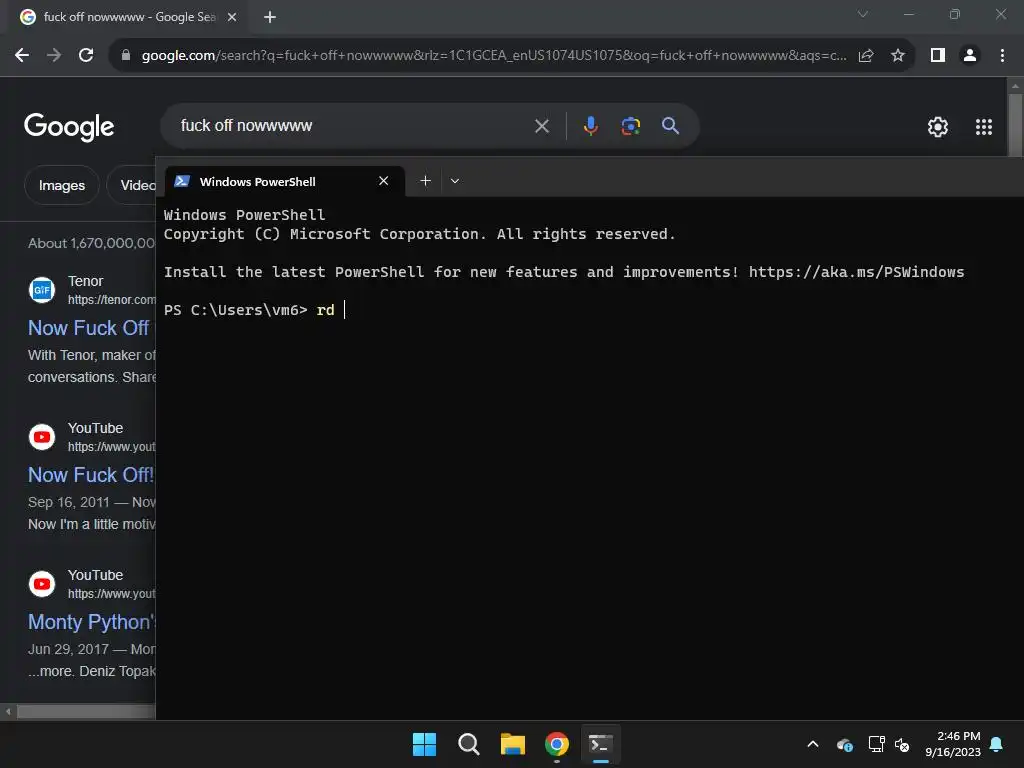Reload the Google search page
The height and width of the screenshot is (768, 1024).
point(86,56)
